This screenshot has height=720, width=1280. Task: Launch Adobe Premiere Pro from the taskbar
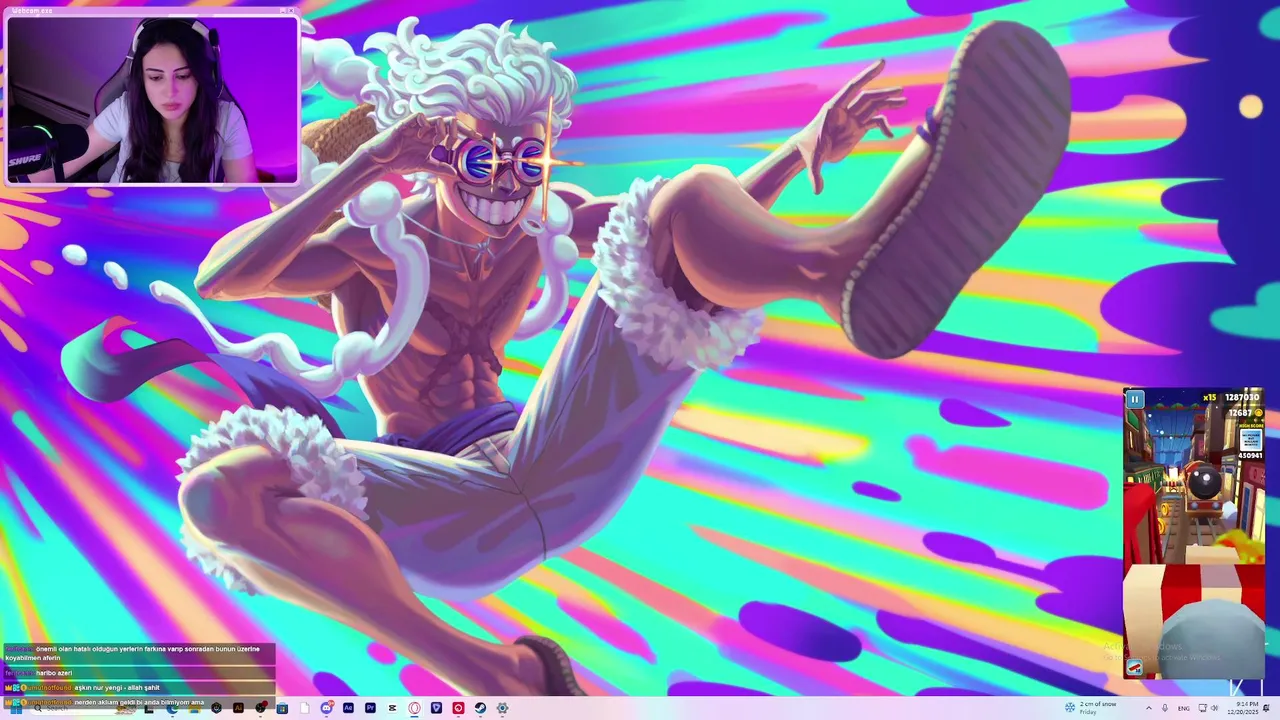(370, 708)
